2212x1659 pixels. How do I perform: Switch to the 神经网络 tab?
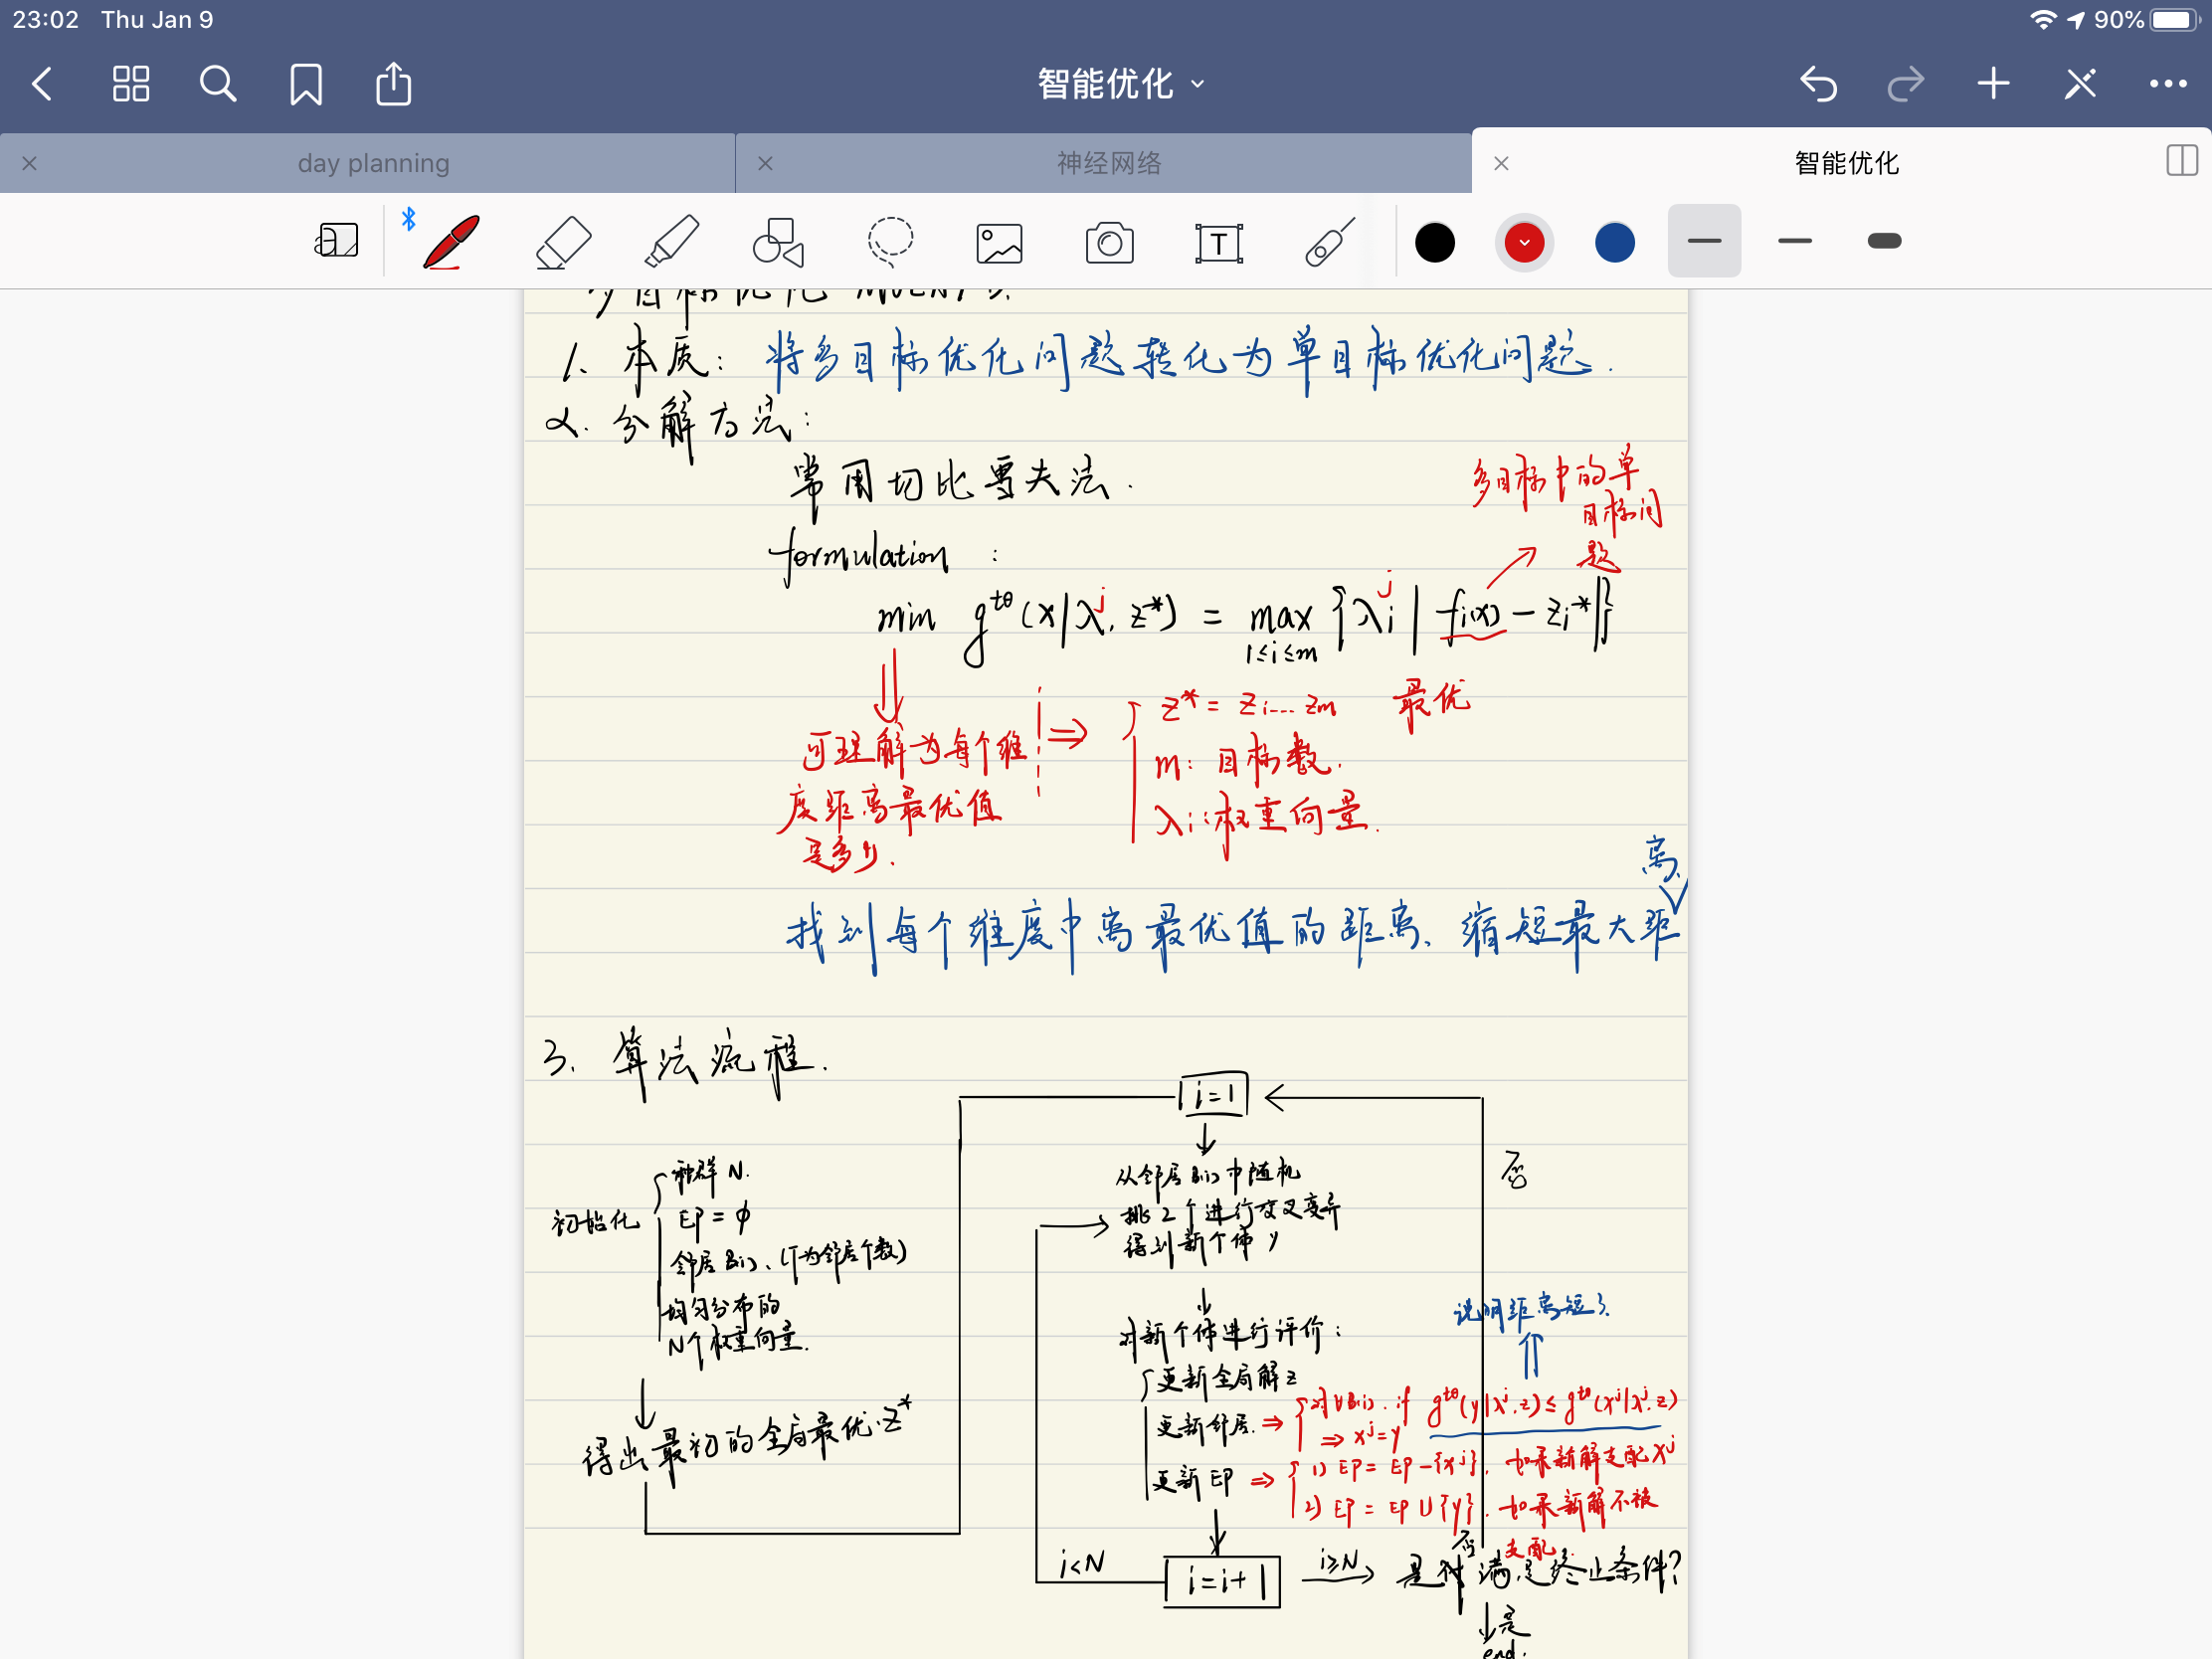1106,163
